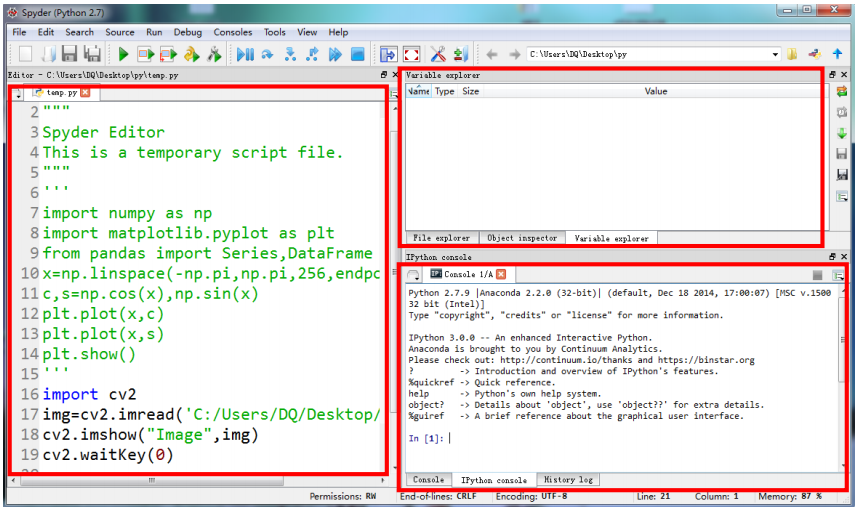This screenshot has width=857, height=510.
Task: Open the File menu
Action: coord(19,32)
